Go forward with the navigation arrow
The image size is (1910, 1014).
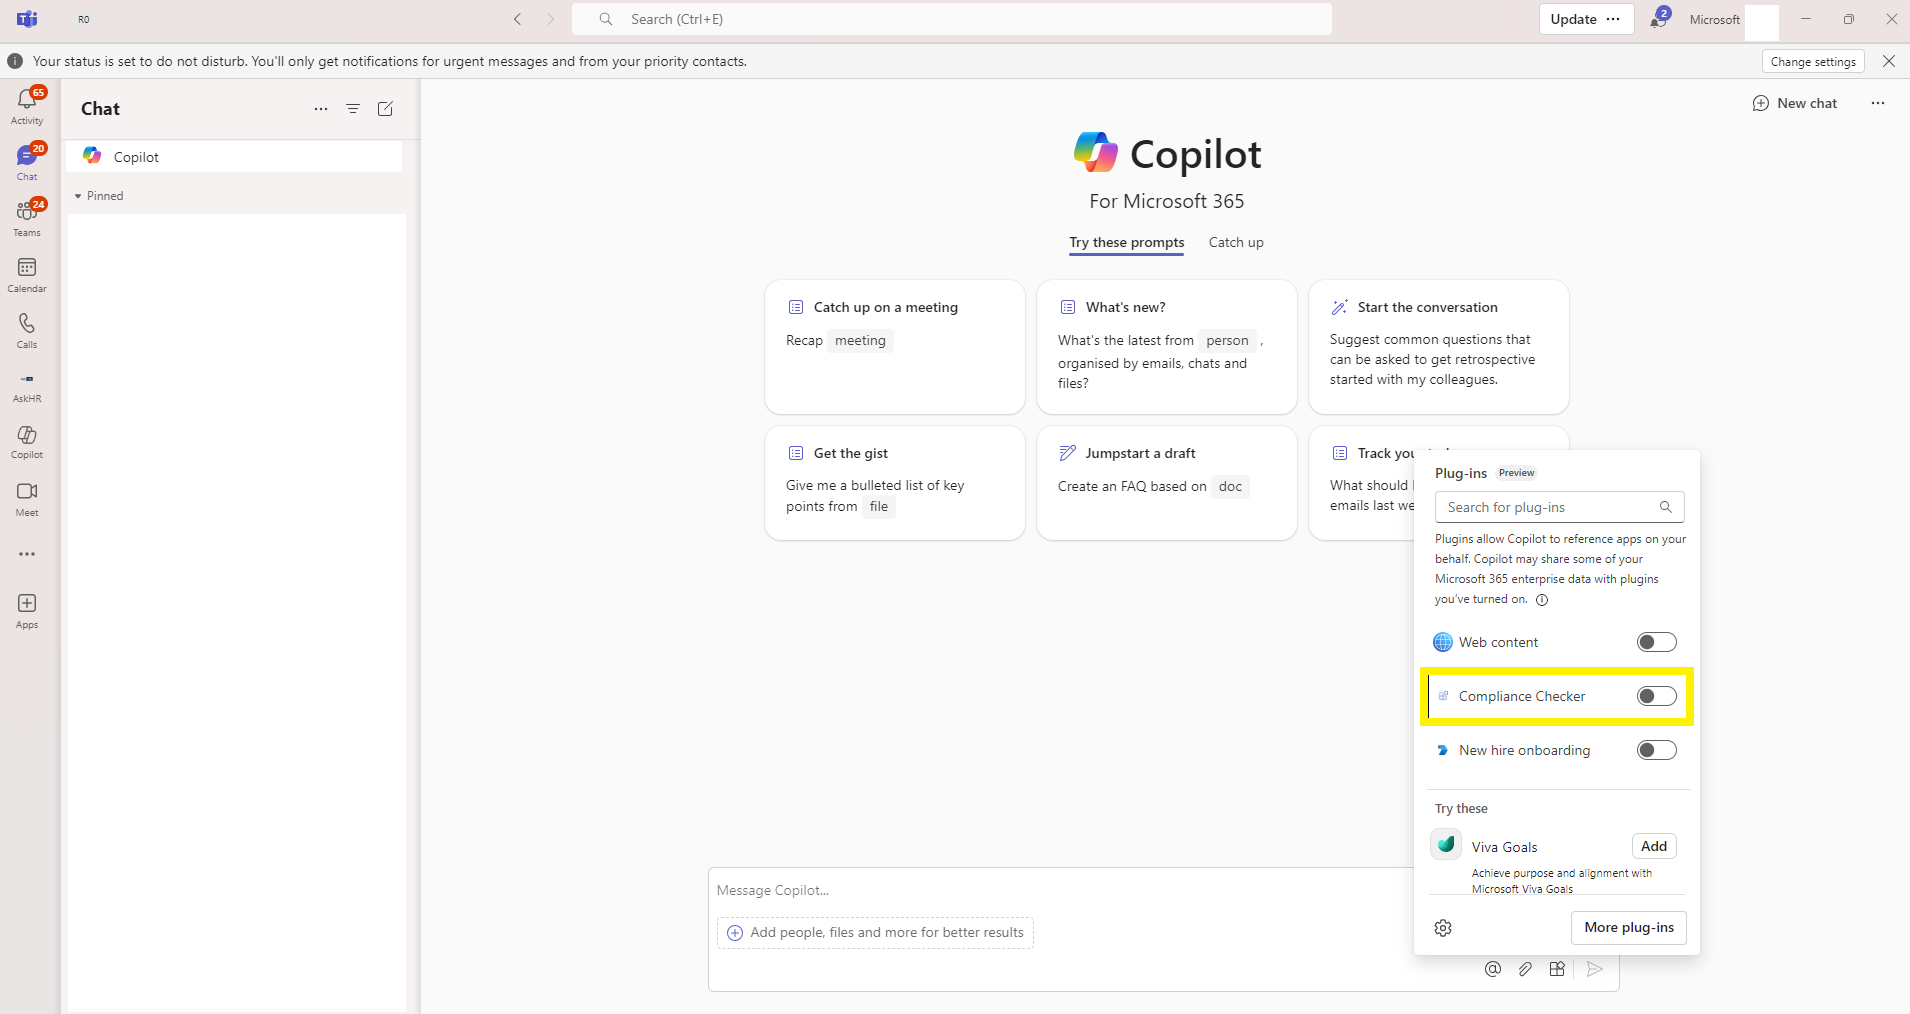tap(550, 19)
